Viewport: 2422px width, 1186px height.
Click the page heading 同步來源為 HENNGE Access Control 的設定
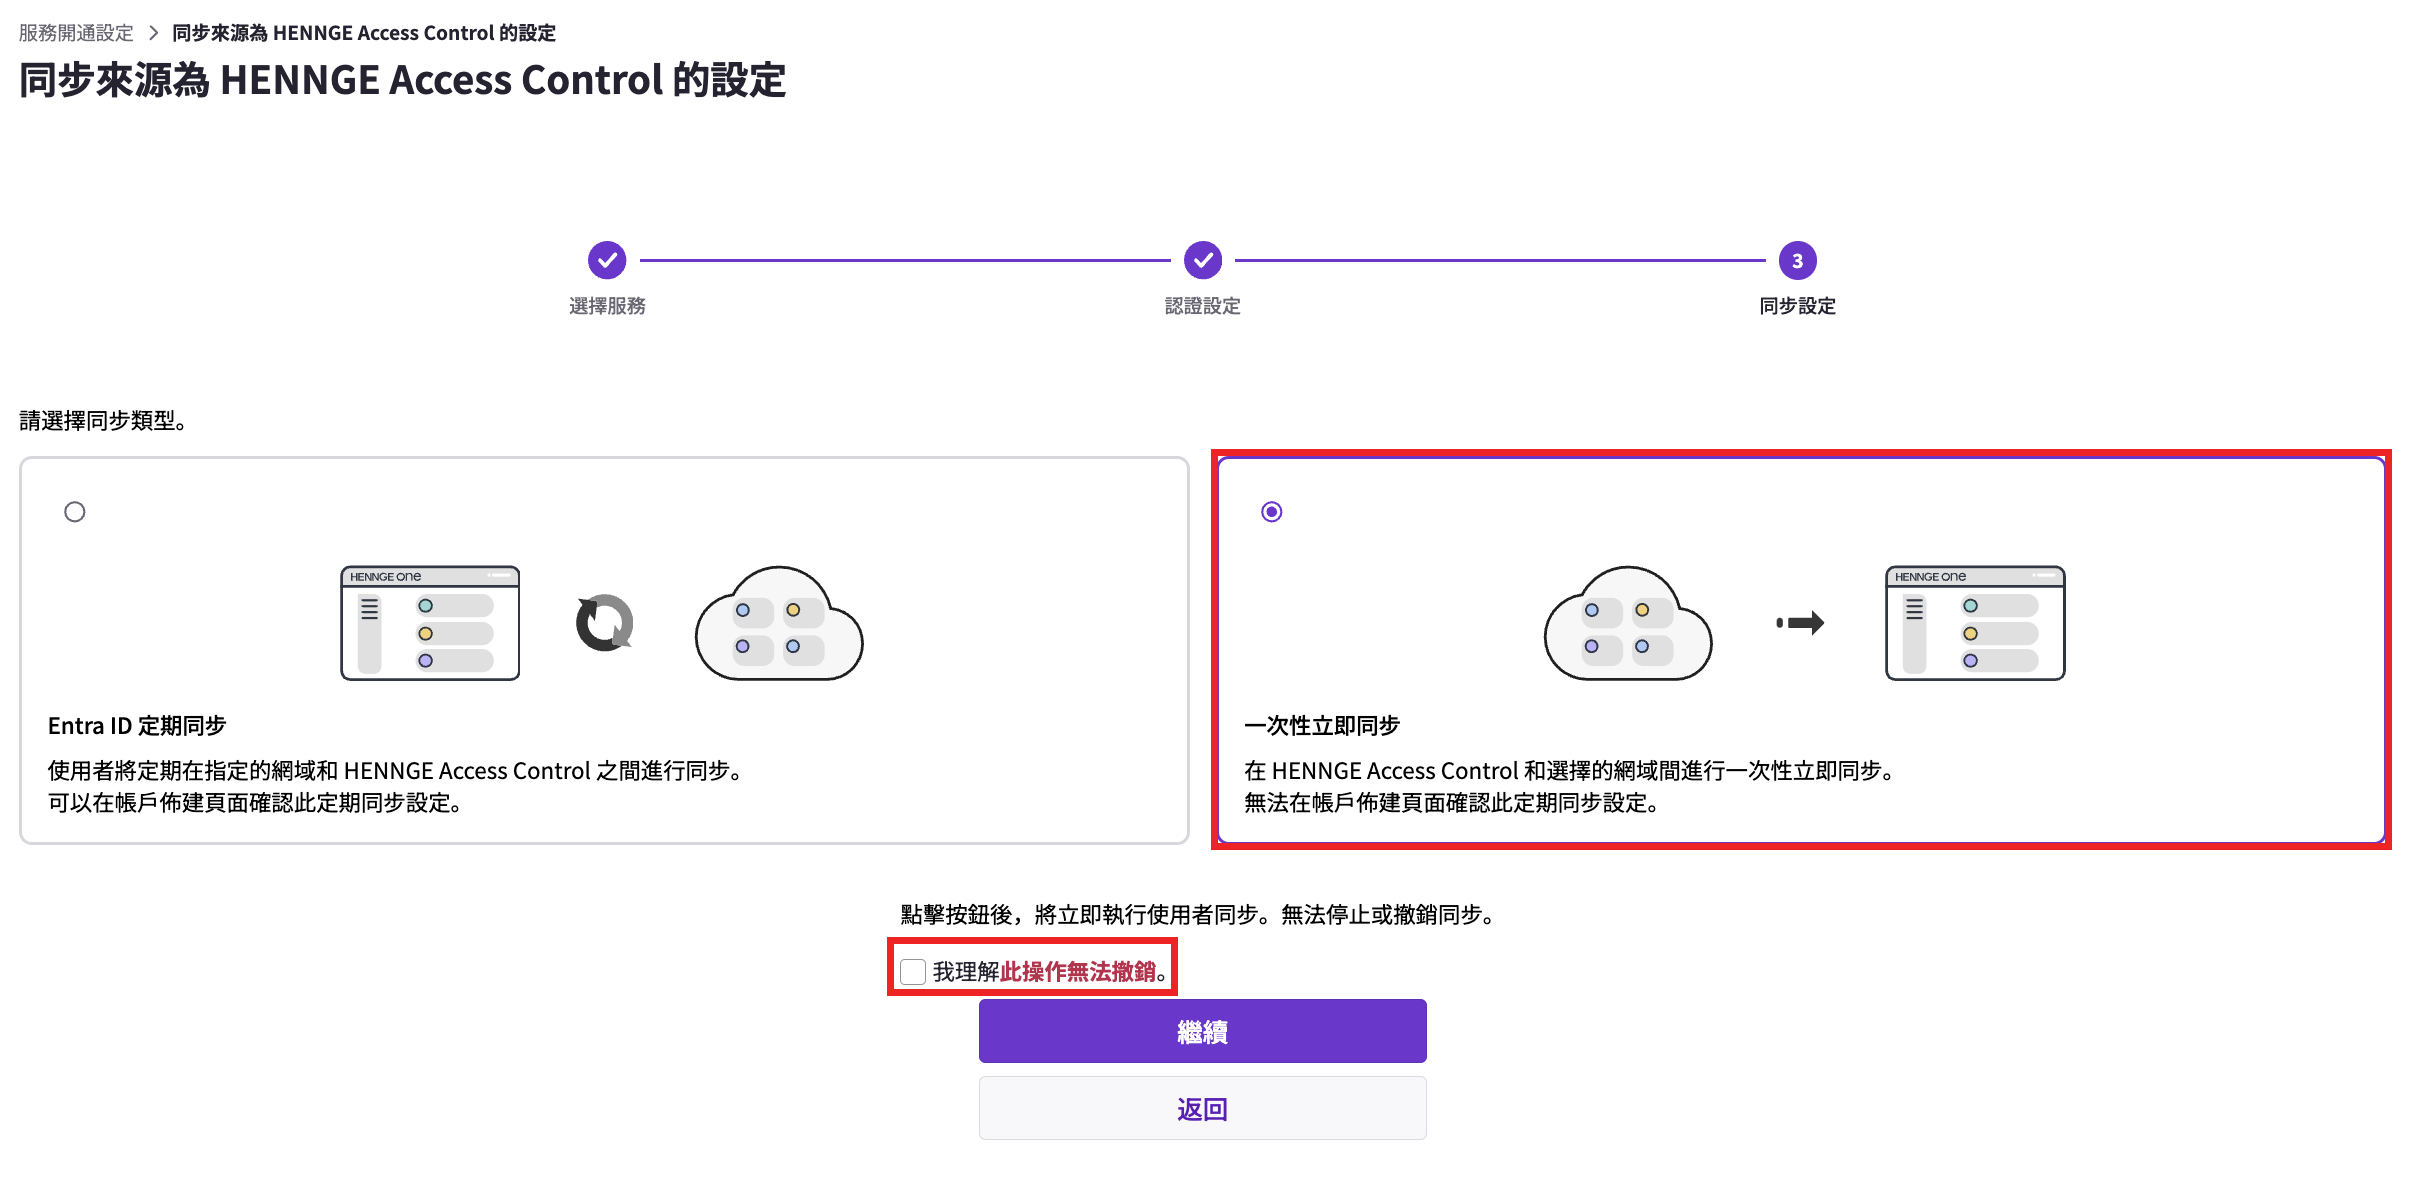pyautogui.click(x=403, y=80)
